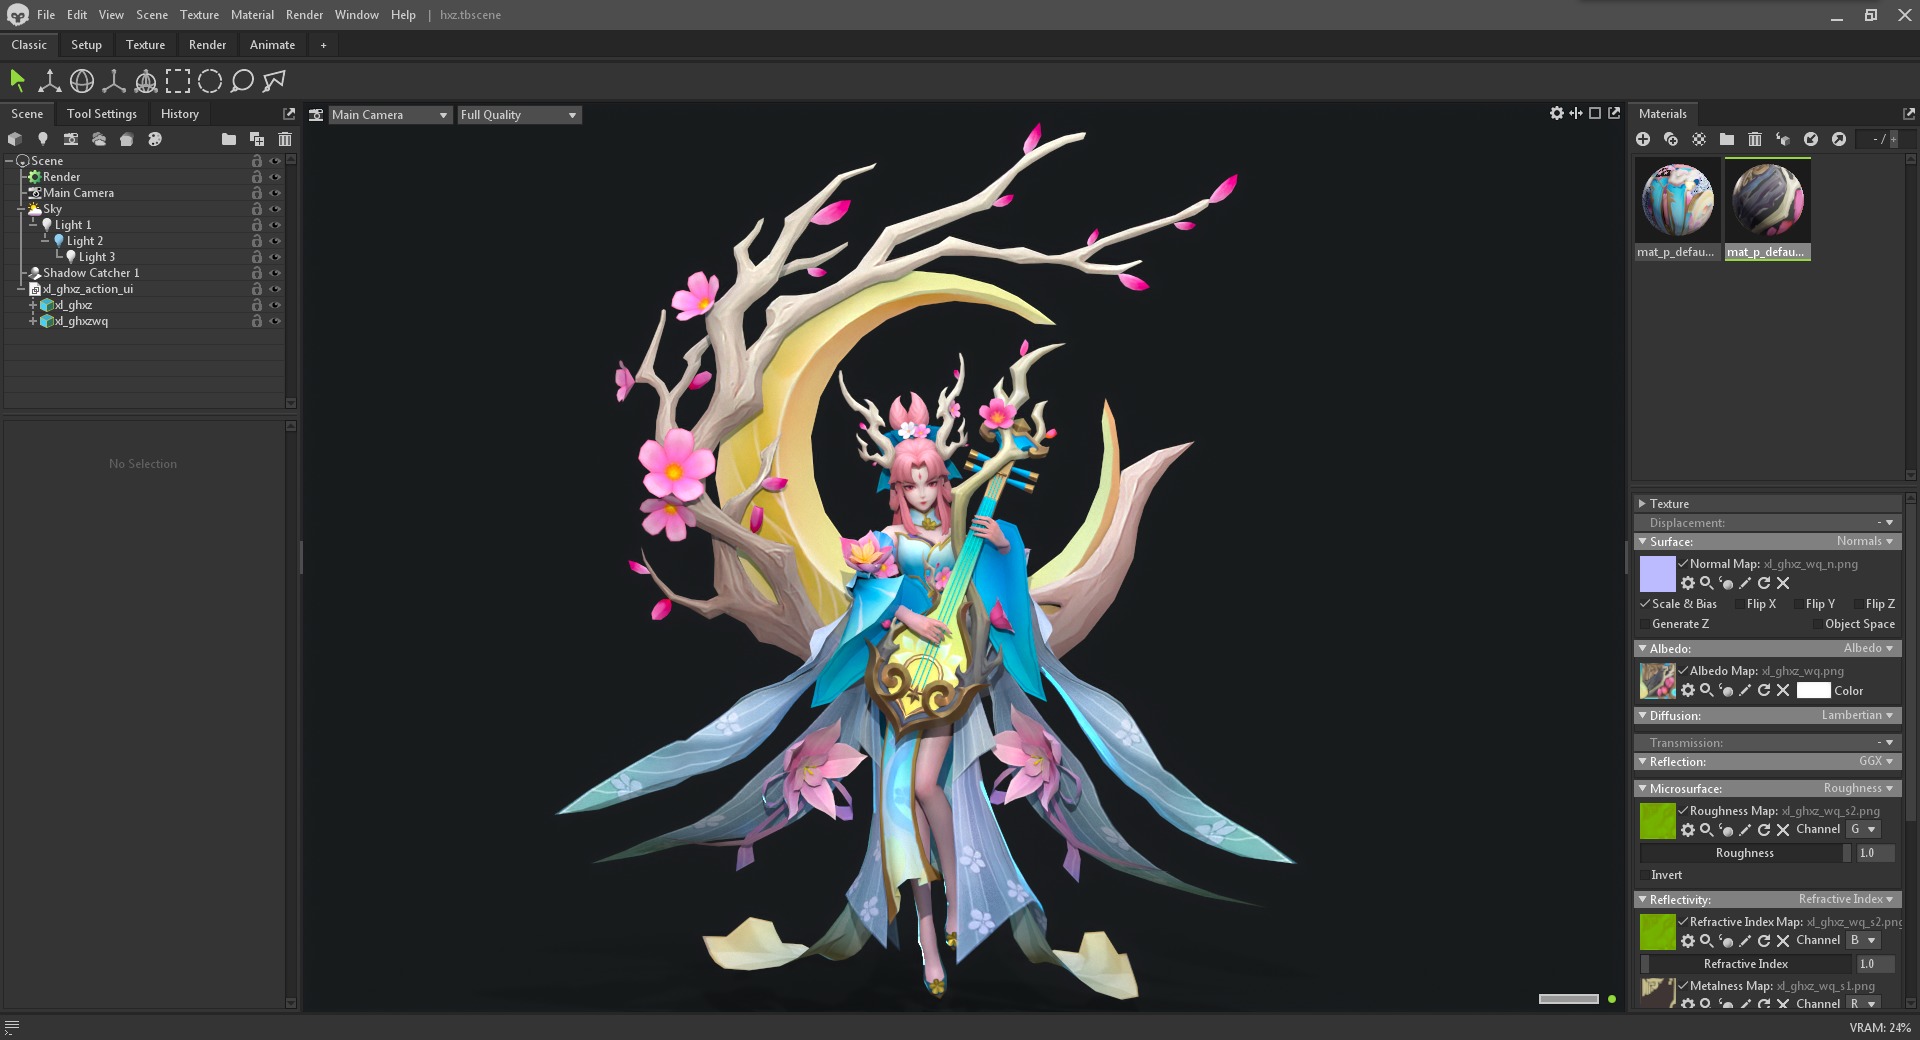The width and height of the screenshot is (1920, 1040).
Task: Create a new material with plus icon
Action: click(1643, 139)
